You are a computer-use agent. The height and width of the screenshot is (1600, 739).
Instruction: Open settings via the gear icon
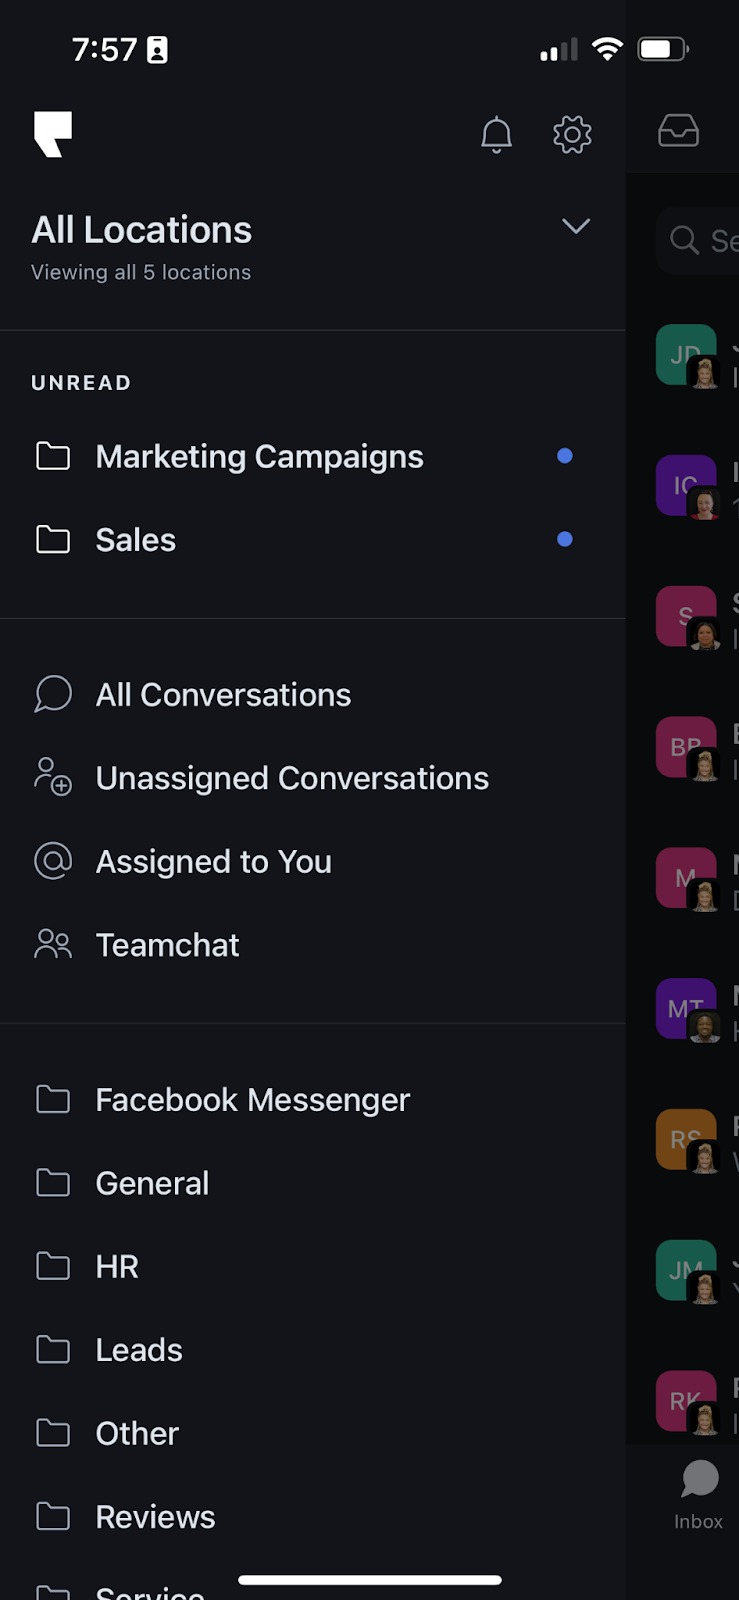(572, 134)
